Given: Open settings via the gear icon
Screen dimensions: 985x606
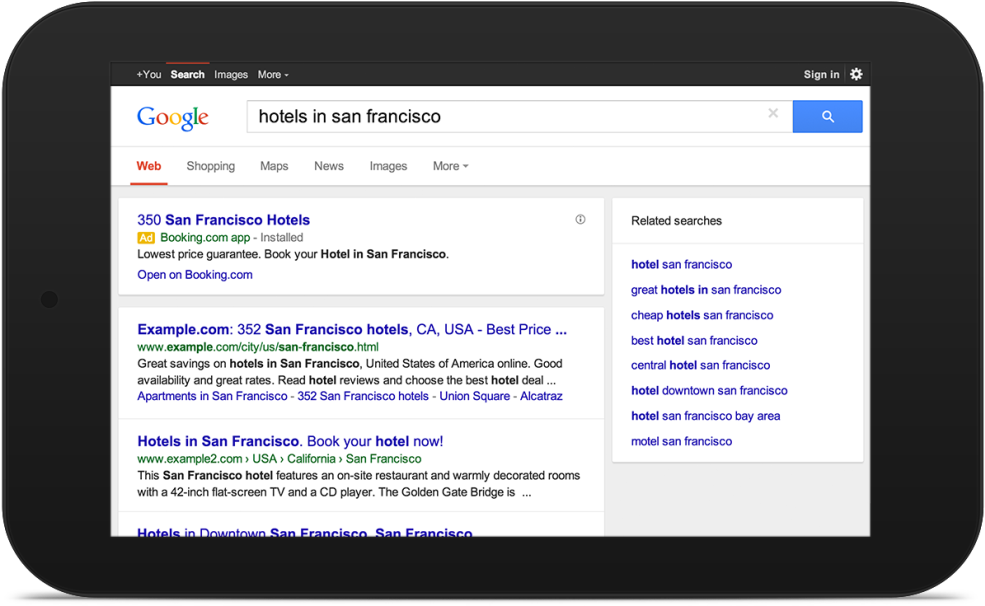Looking at the screenshot, I should 856,74.
